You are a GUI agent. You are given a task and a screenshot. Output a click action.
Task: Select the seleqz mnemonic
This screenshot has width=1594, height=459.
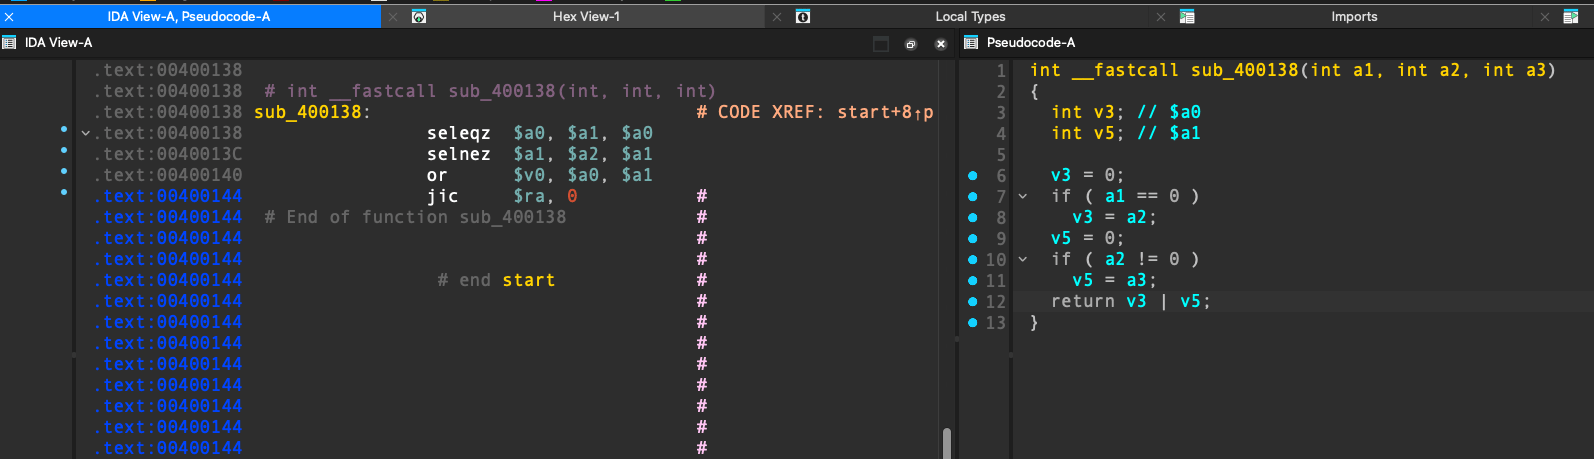(x=459, y=133)
